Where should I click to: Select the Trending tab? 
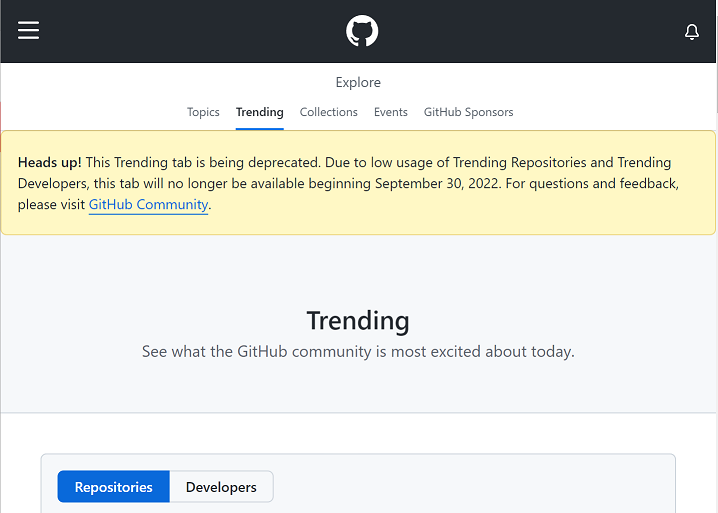click(260, 112)
